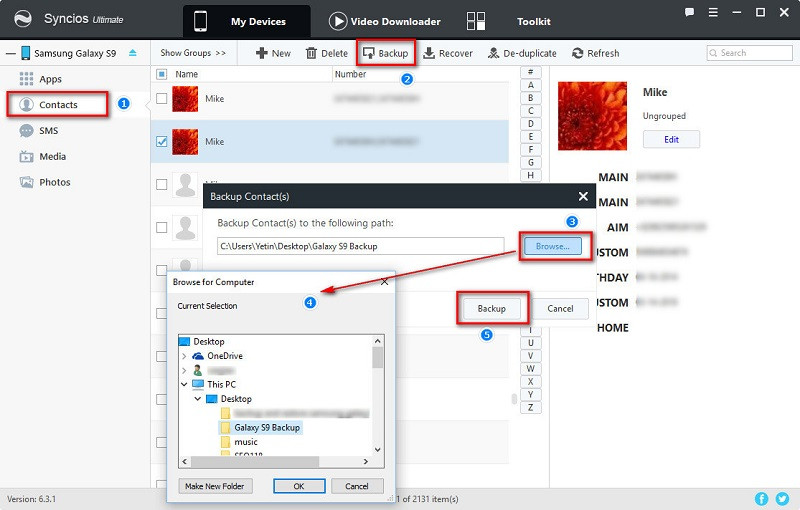Screen dimensions: 800x510
Task: Check the fourth contact row checkbox
Action: pyautogui.click(x=161, y=227)
